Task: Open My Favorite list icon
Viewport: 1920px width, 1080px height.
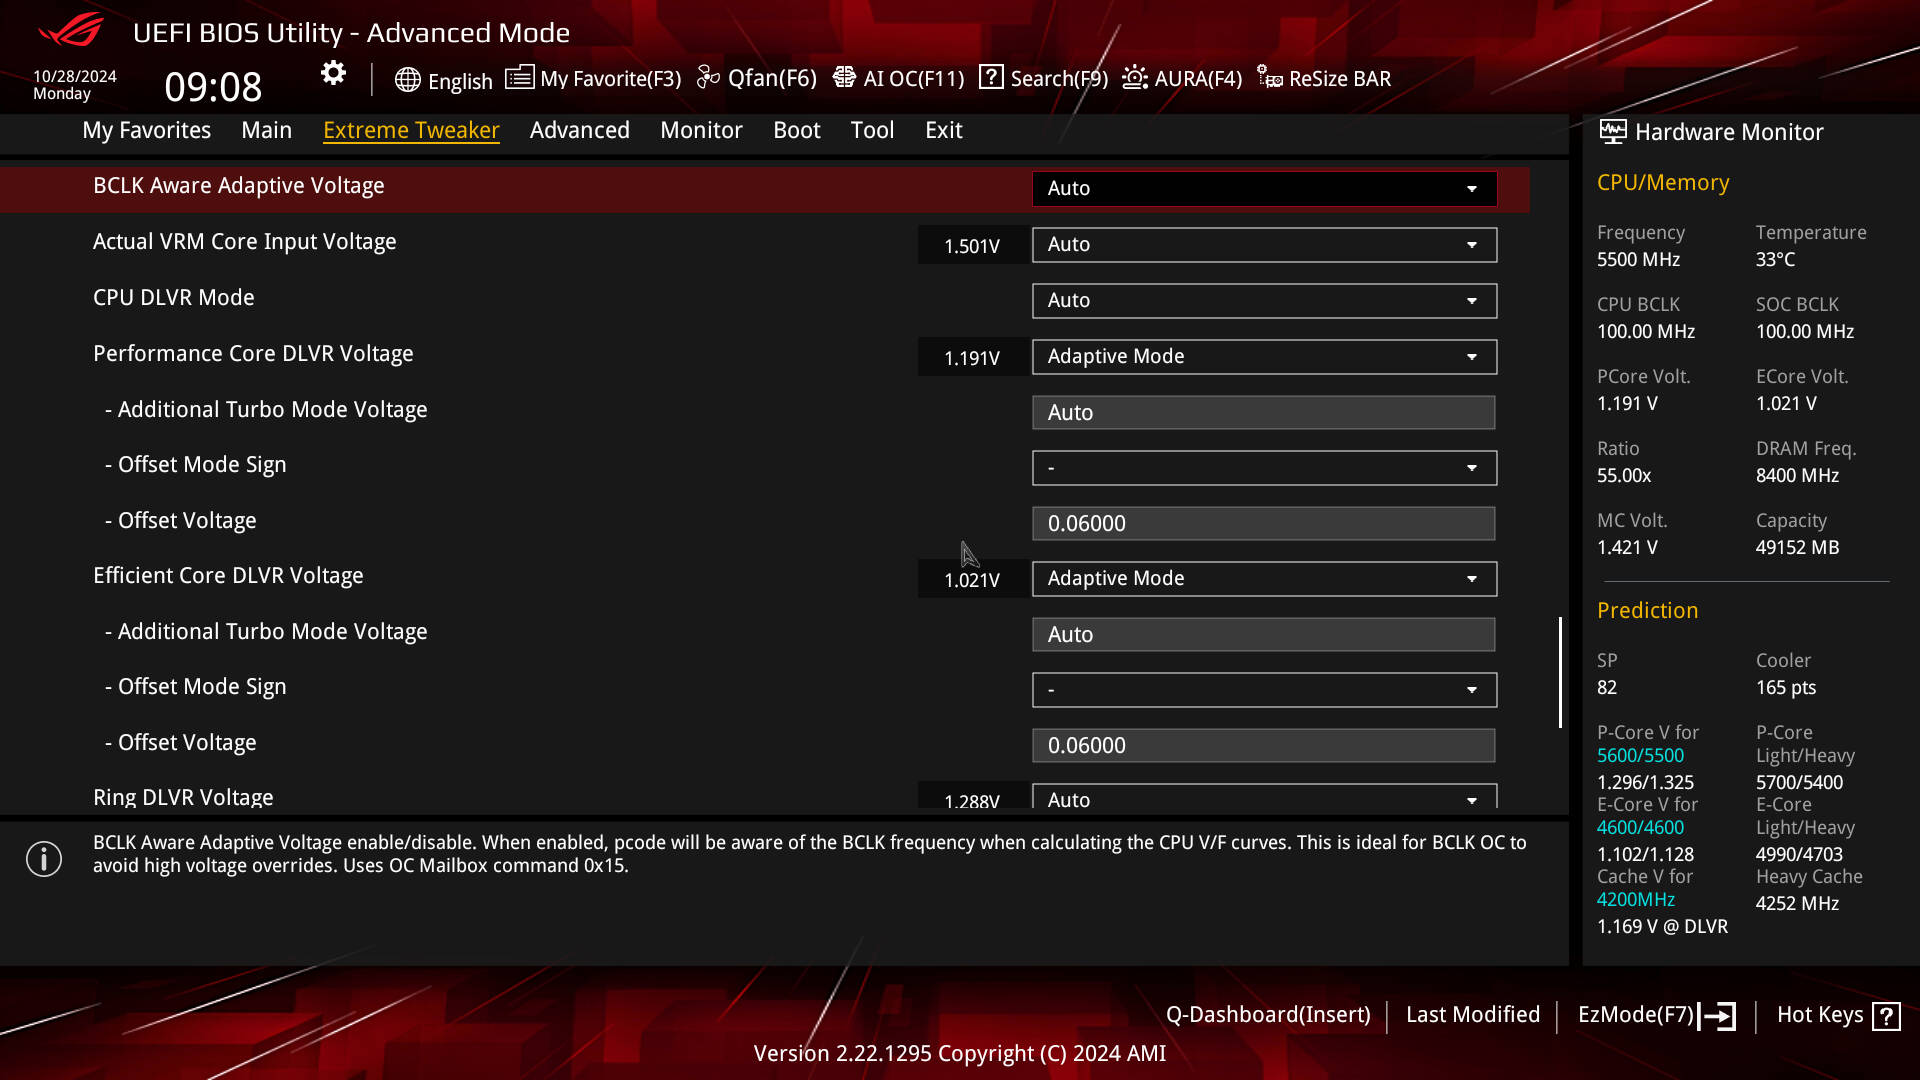Action: (519, 78)
